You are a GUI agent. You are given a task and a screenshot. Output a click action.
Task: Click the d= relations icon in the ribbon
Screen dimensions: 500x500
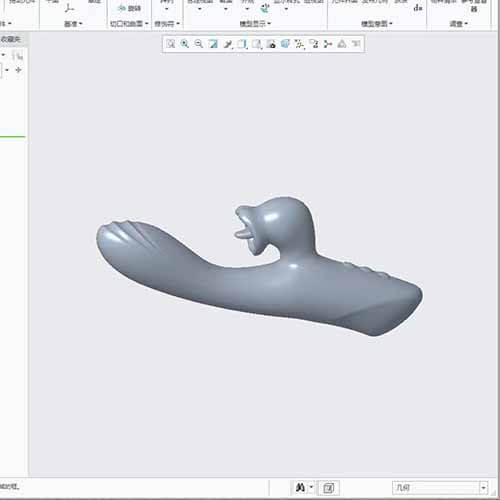418,8
